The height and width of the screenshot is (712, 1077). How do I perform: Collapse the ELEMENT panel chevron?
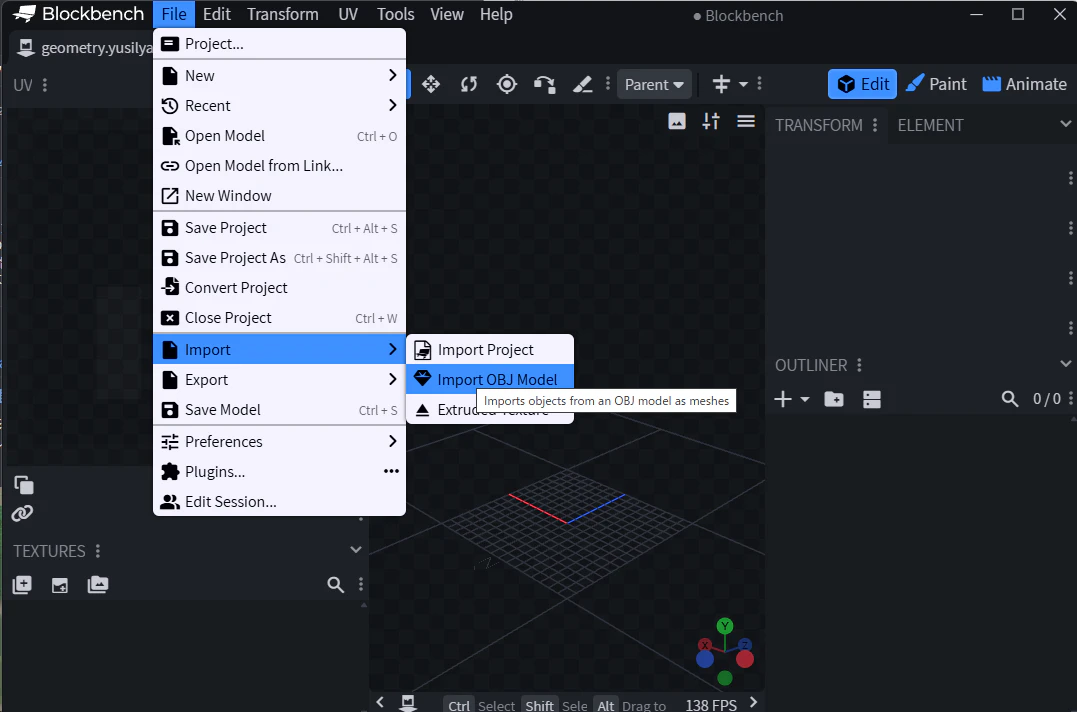click(x=1065, y=124)
